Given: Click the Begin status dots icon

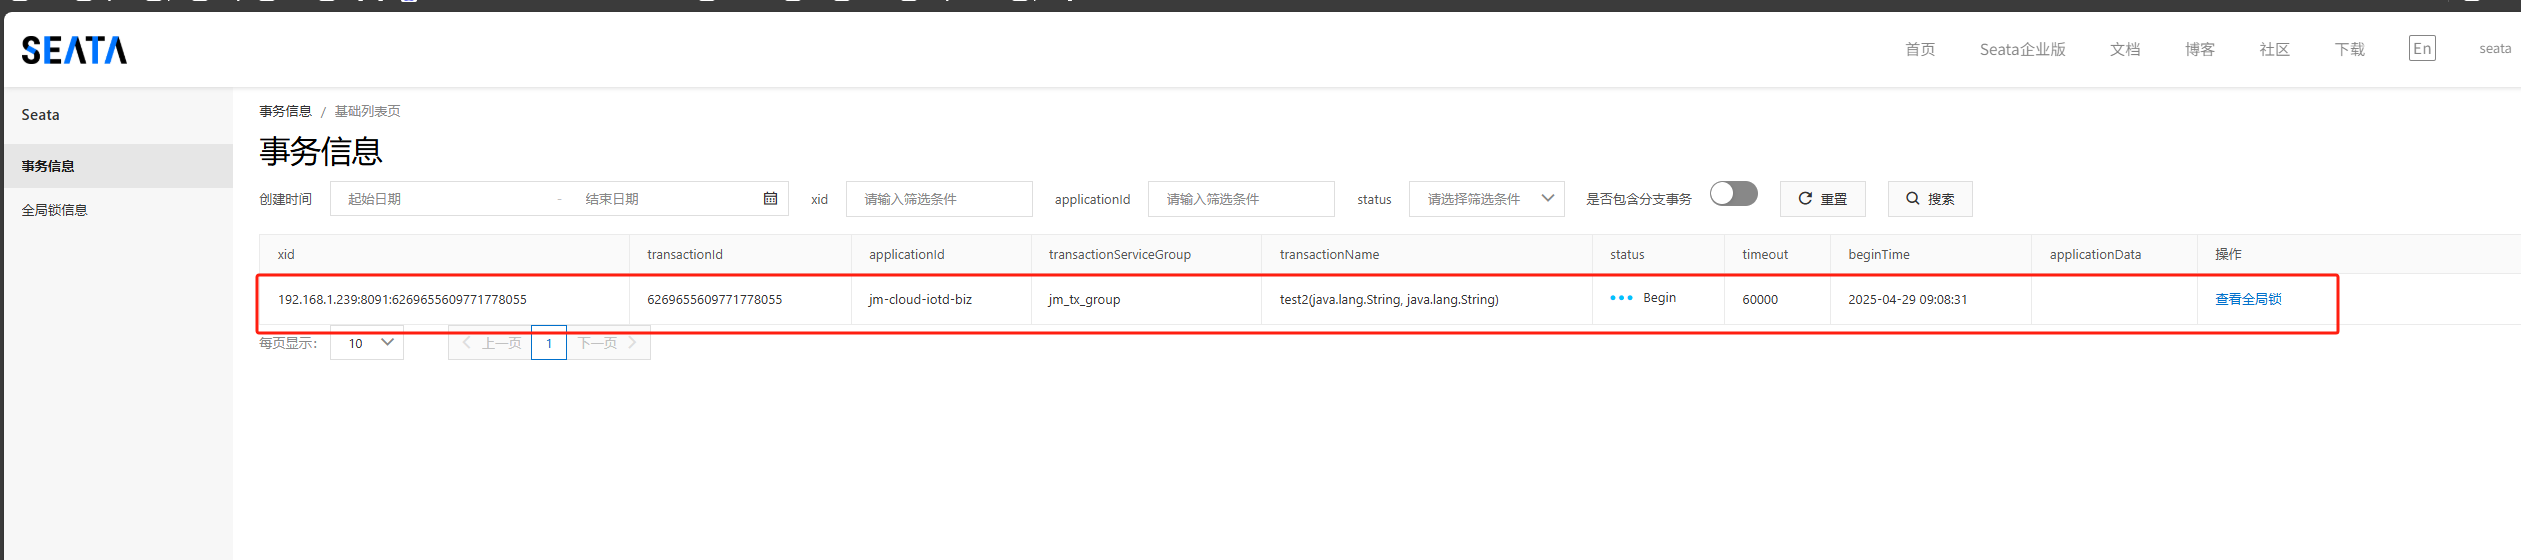Looking at the screenshot, I should click(1621, 298).
